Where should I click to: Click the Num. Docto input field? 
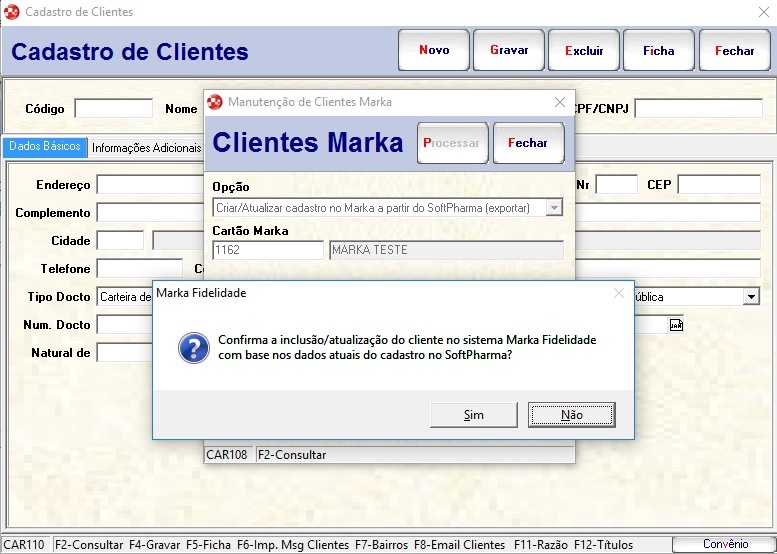(x=125, y=325)
